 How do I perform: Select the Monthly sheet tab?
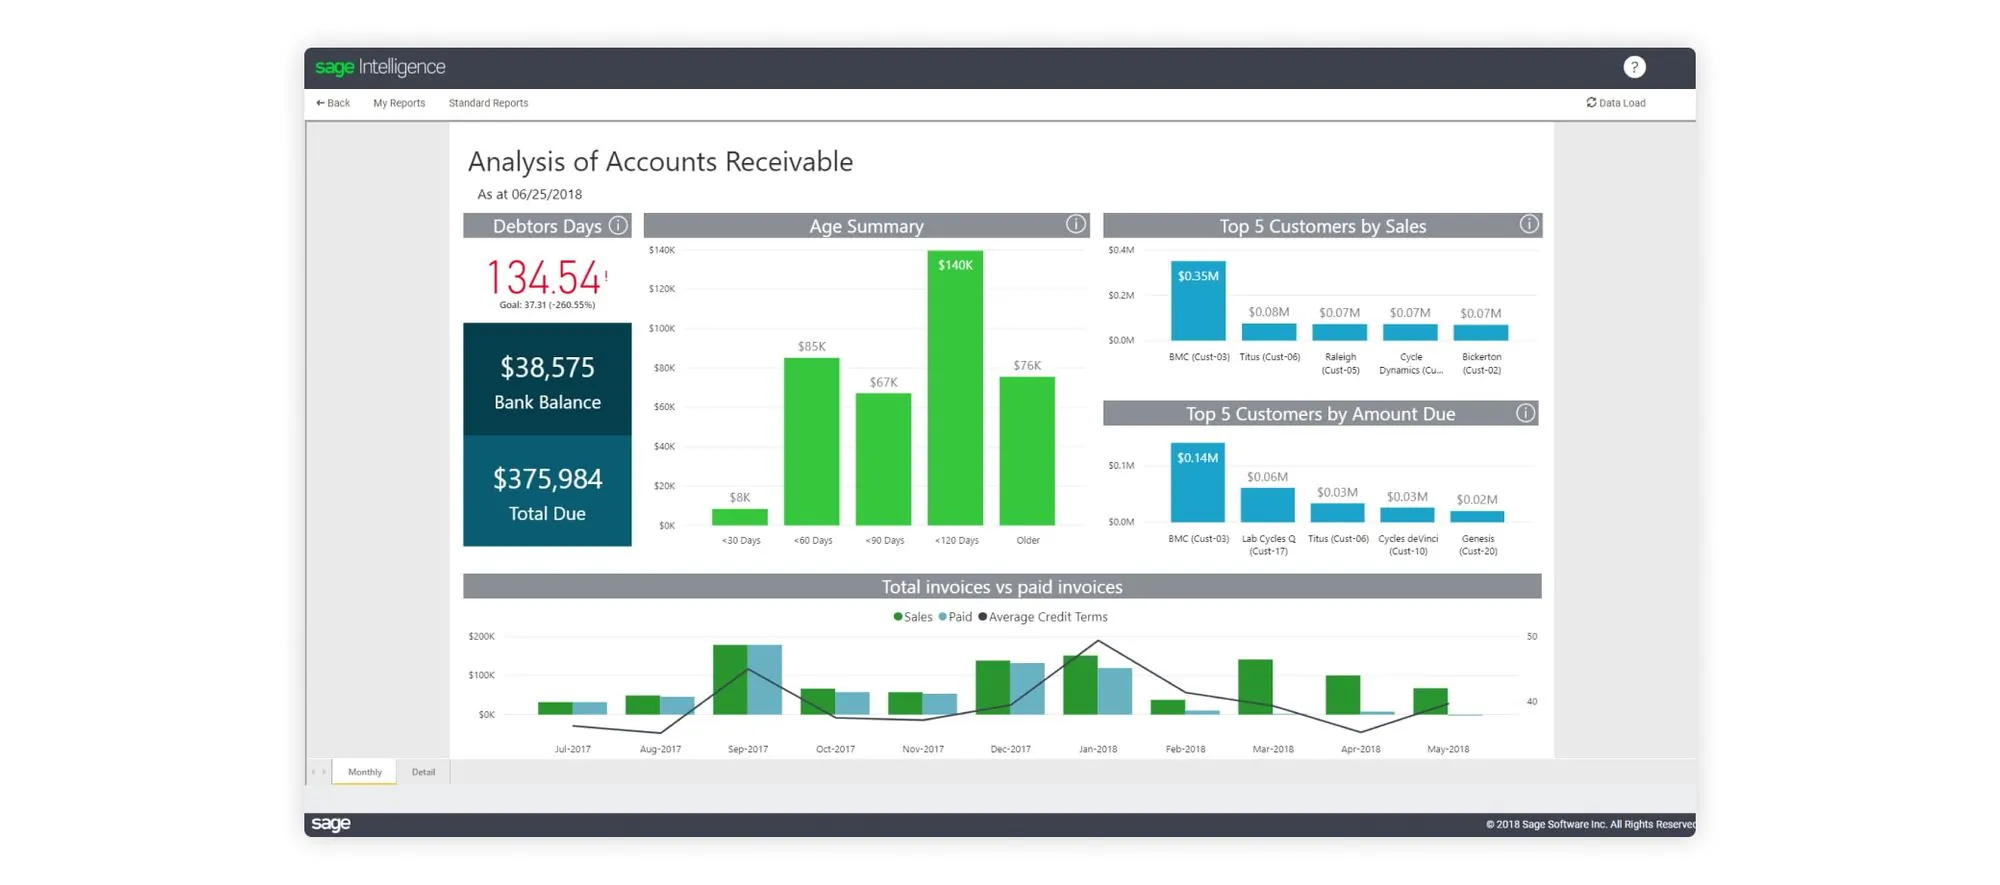[365, 772]
